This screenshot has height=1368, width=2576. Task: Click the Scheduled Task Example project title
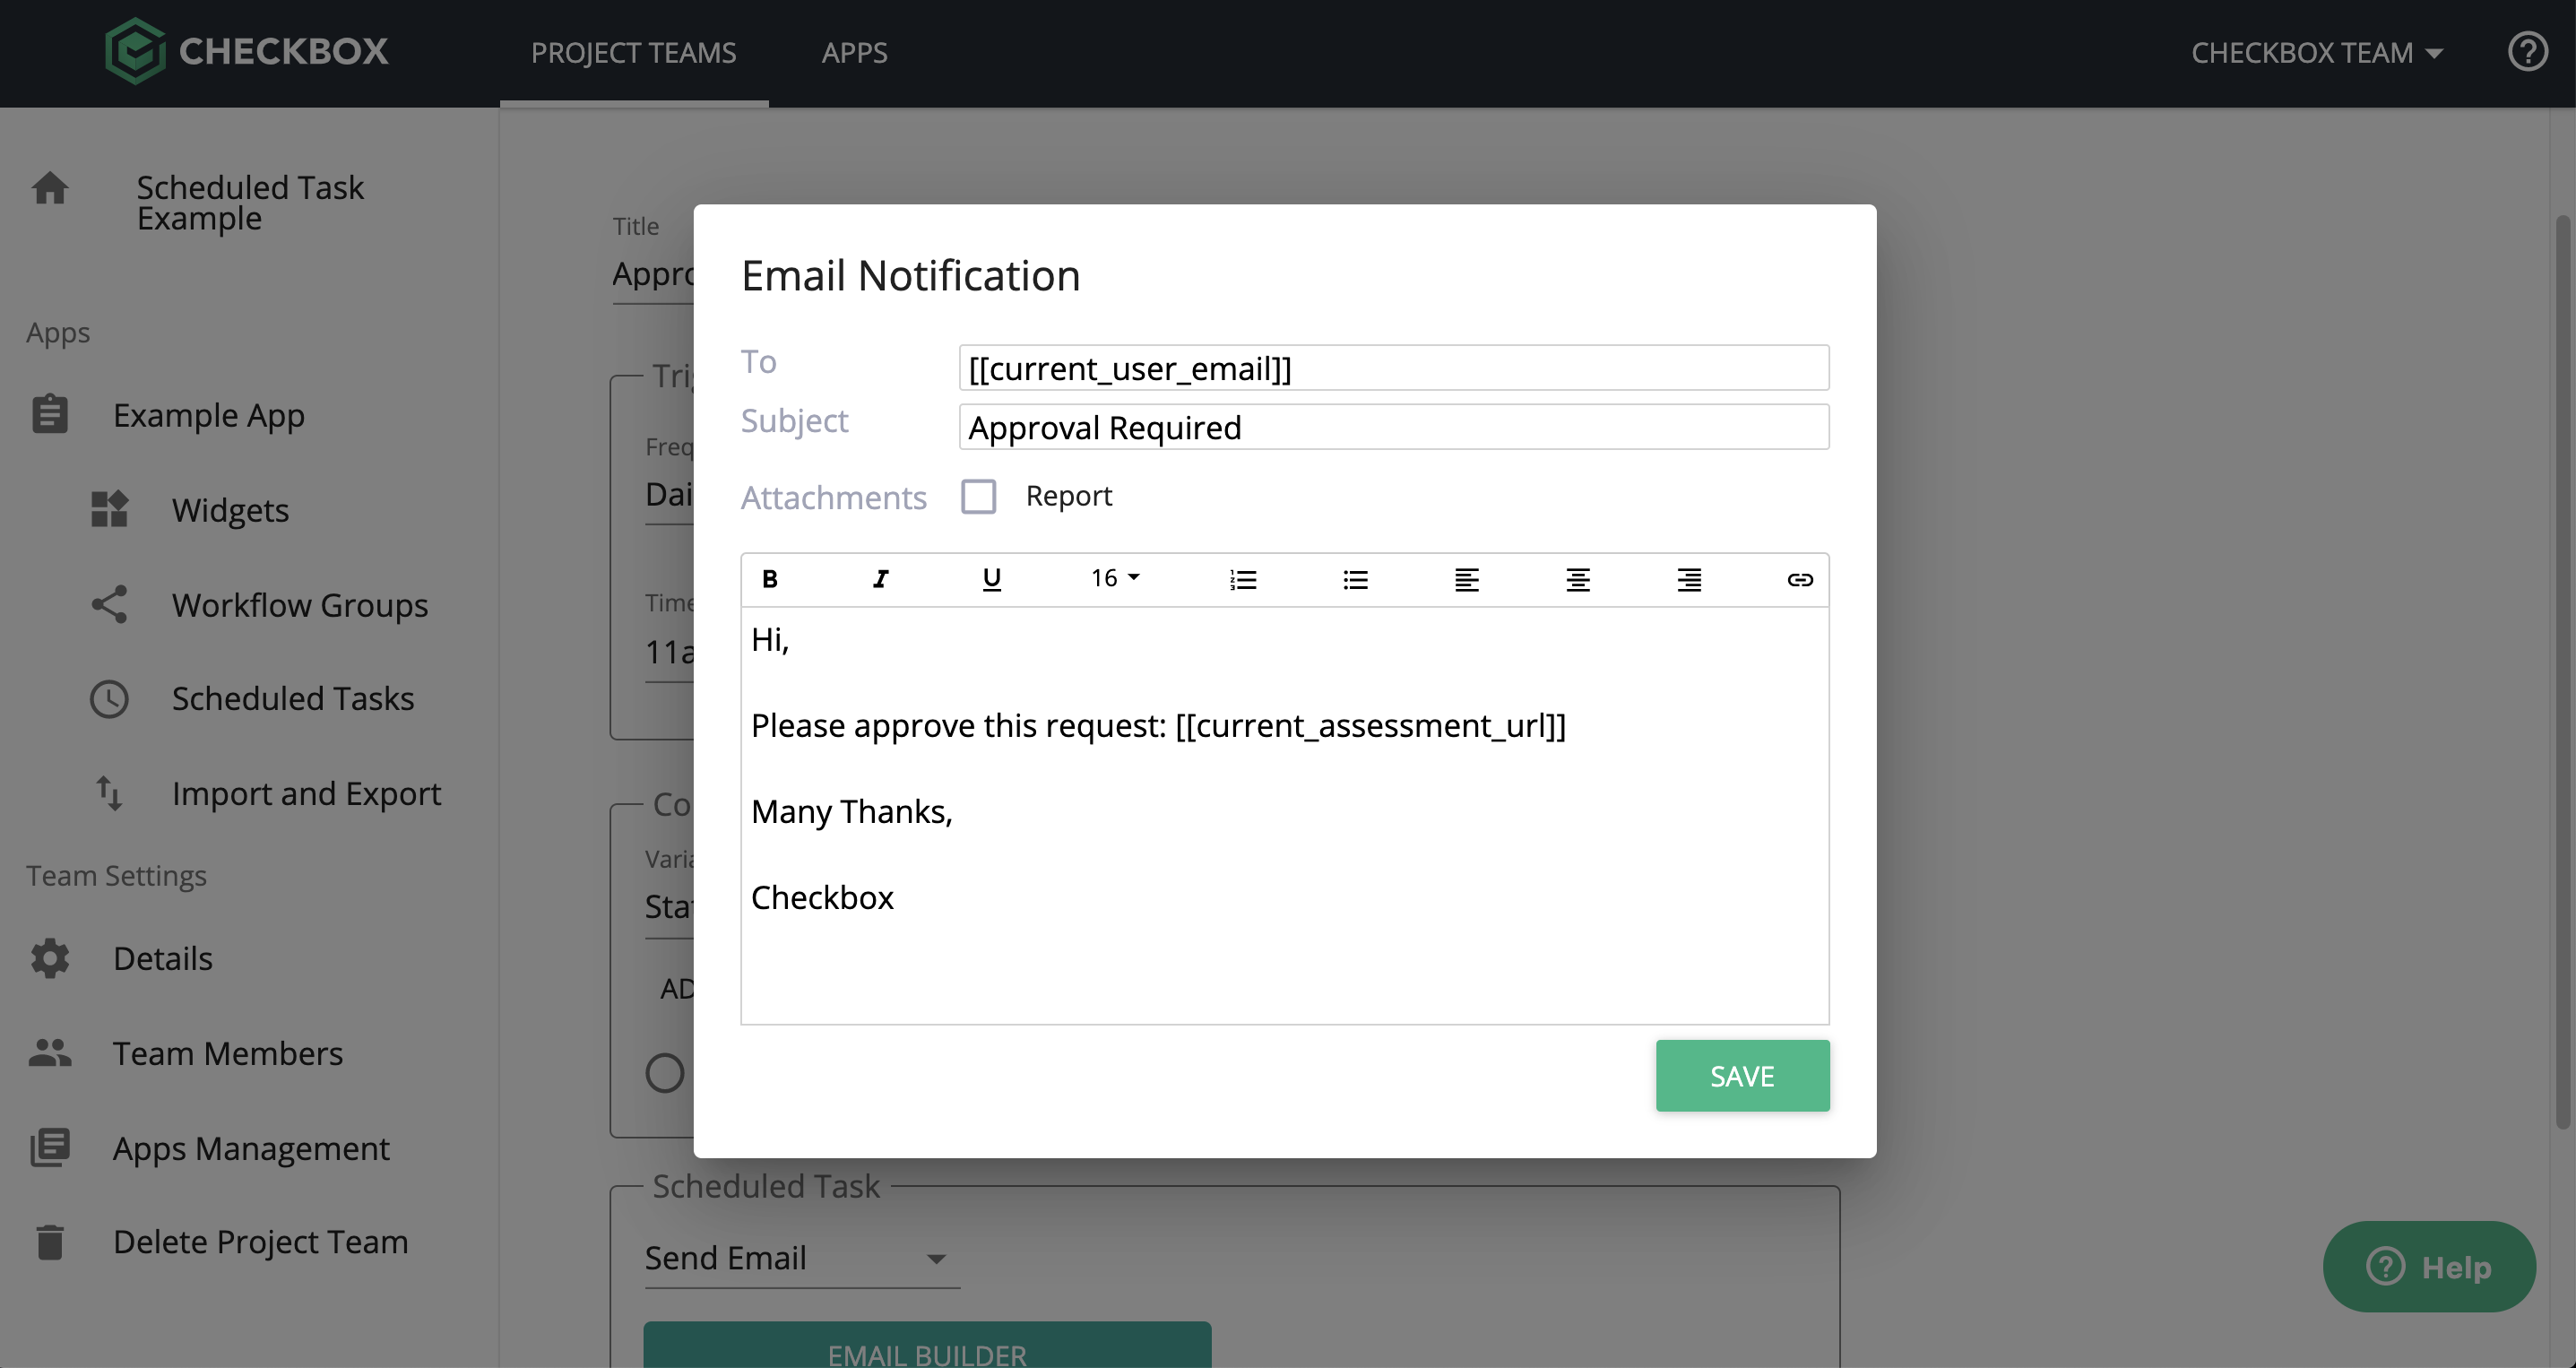pos(250,203)
